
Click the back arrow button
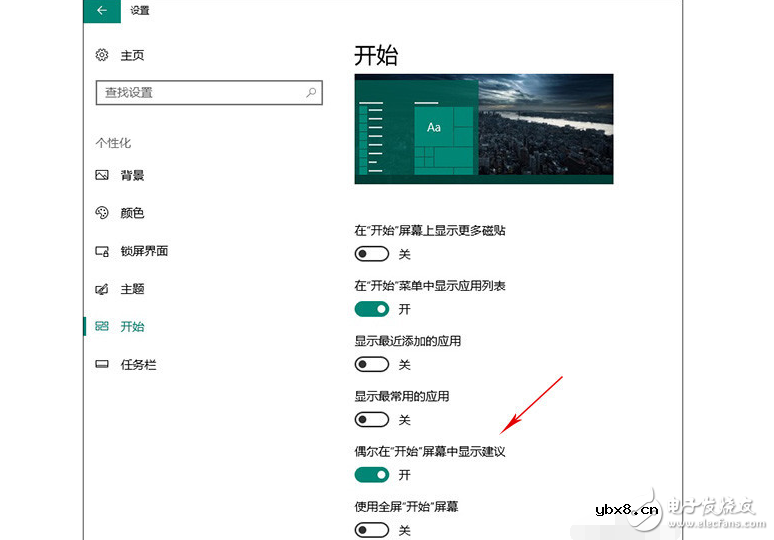point(102,10)
